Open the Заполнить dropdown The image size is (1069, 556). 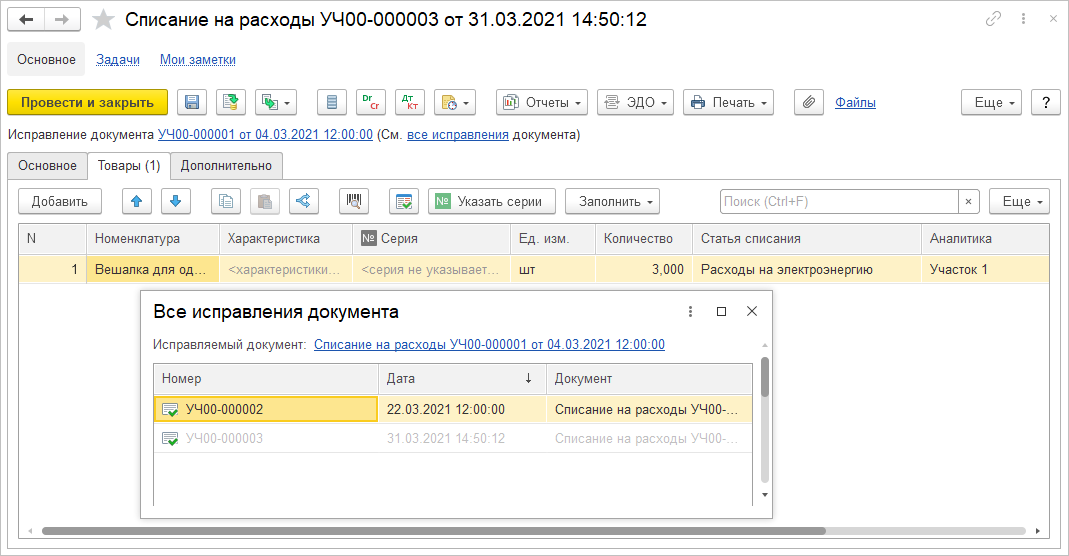[x=612, y=202]
